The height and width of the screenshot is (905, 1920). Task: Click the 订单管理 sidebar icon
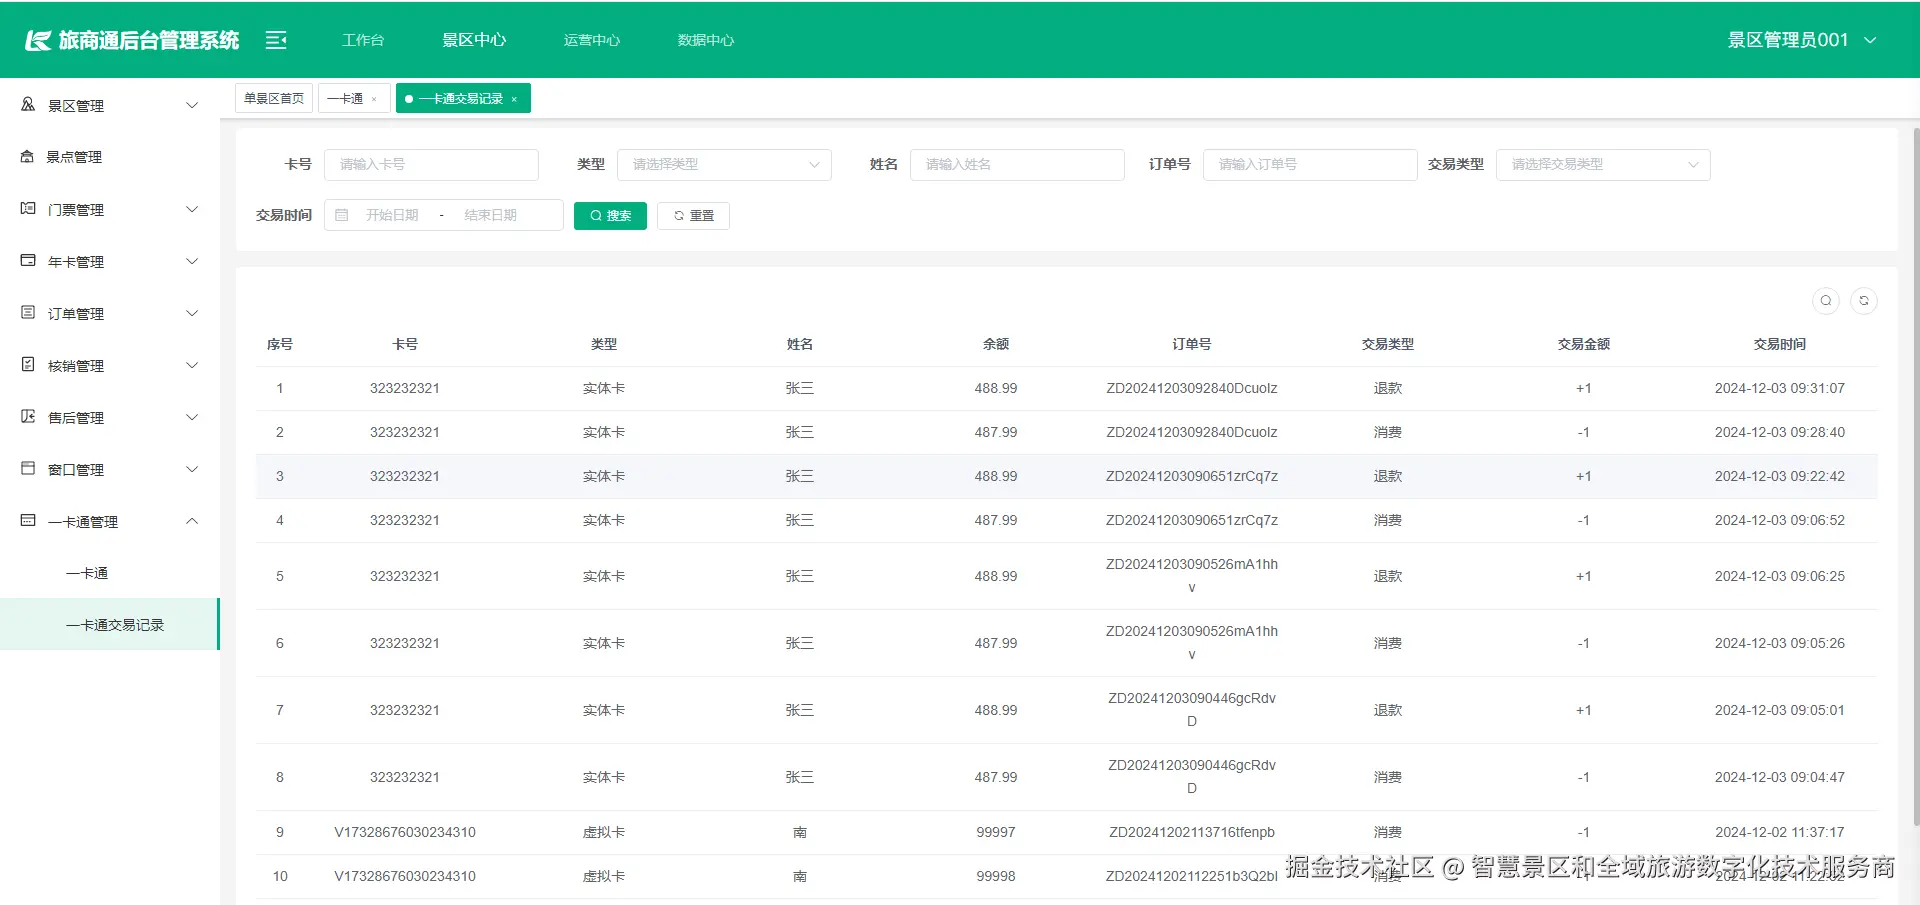pos(28,312)
